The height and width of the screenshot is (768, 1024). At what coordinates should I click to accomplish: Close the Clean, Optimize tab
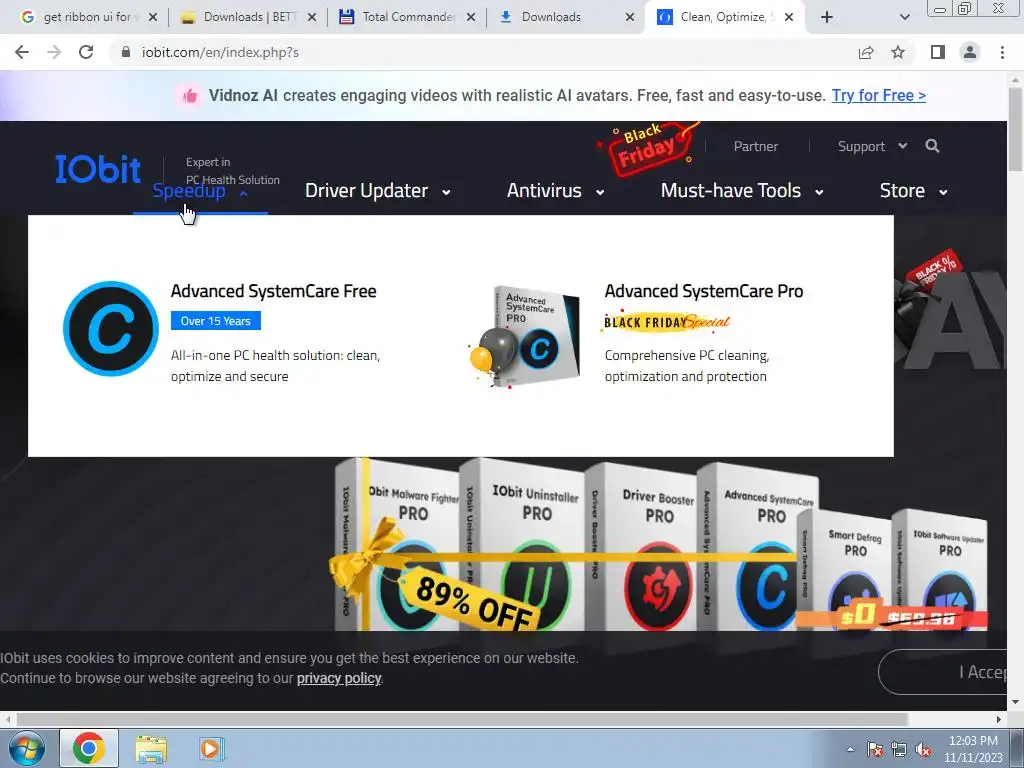[x=789, y=17]
